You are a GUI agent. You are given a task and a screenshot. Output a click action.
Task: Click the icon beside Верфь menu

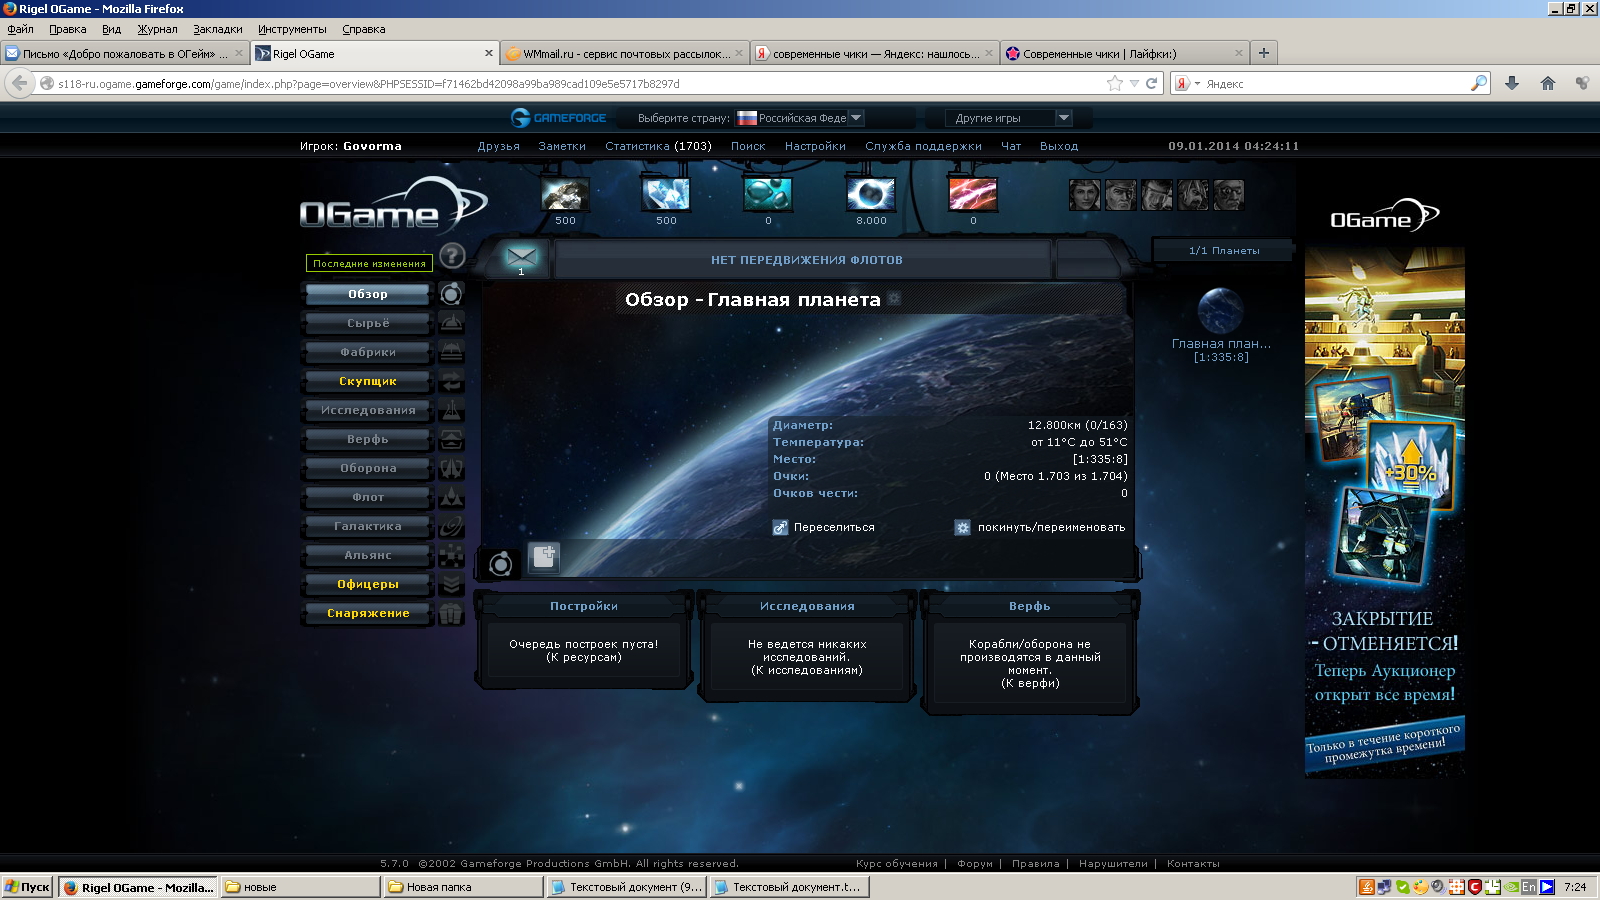(x=452, y=438)
